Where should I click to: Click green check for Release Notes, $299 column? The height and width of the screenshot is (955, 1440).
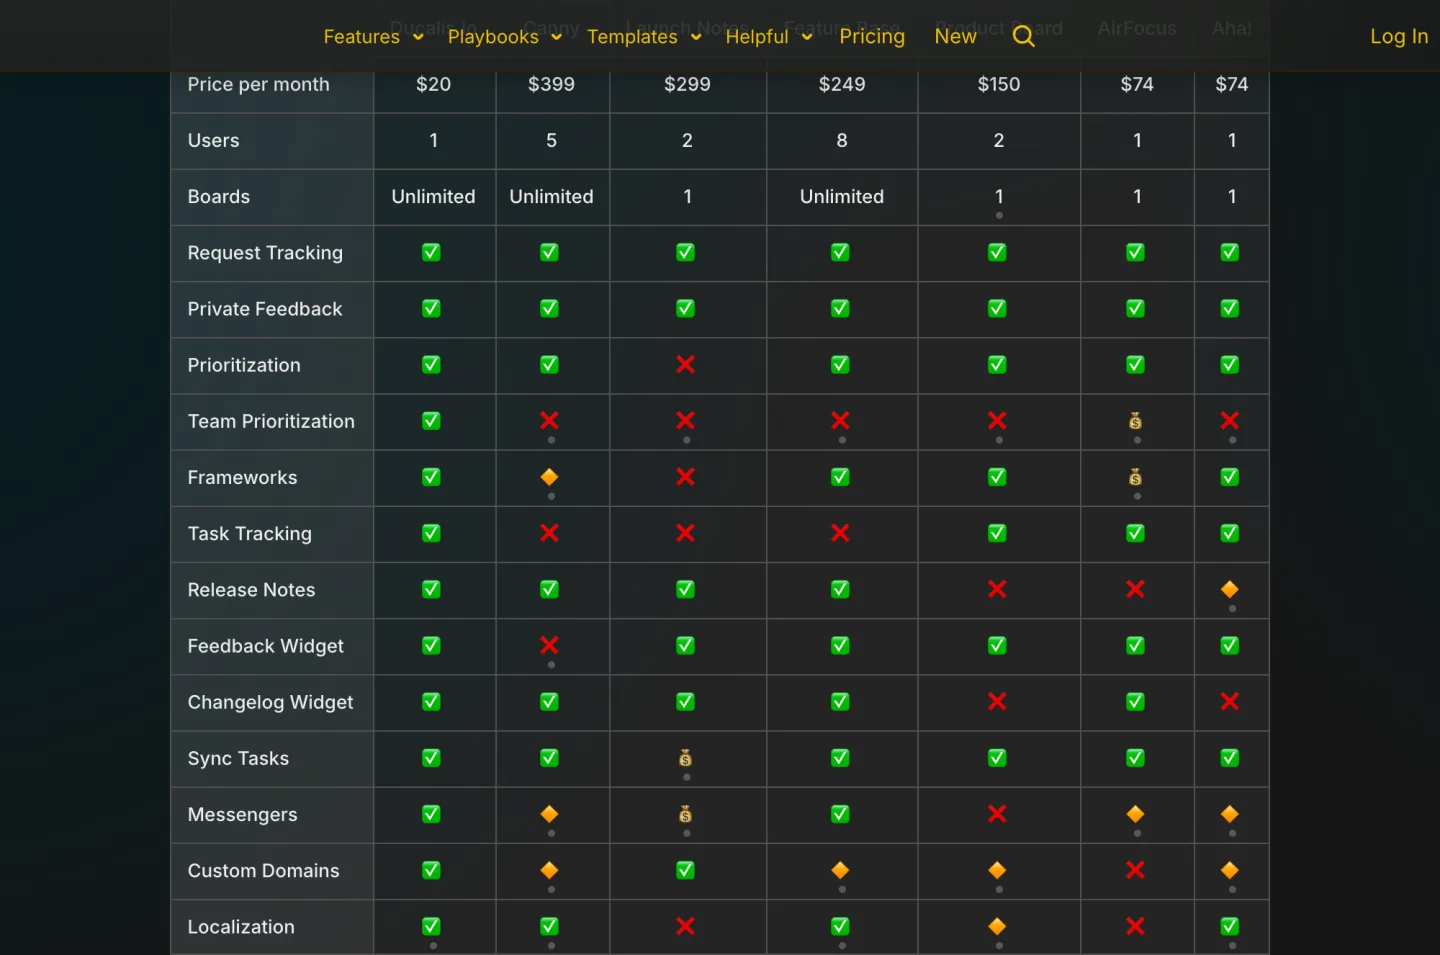point(685,590)
